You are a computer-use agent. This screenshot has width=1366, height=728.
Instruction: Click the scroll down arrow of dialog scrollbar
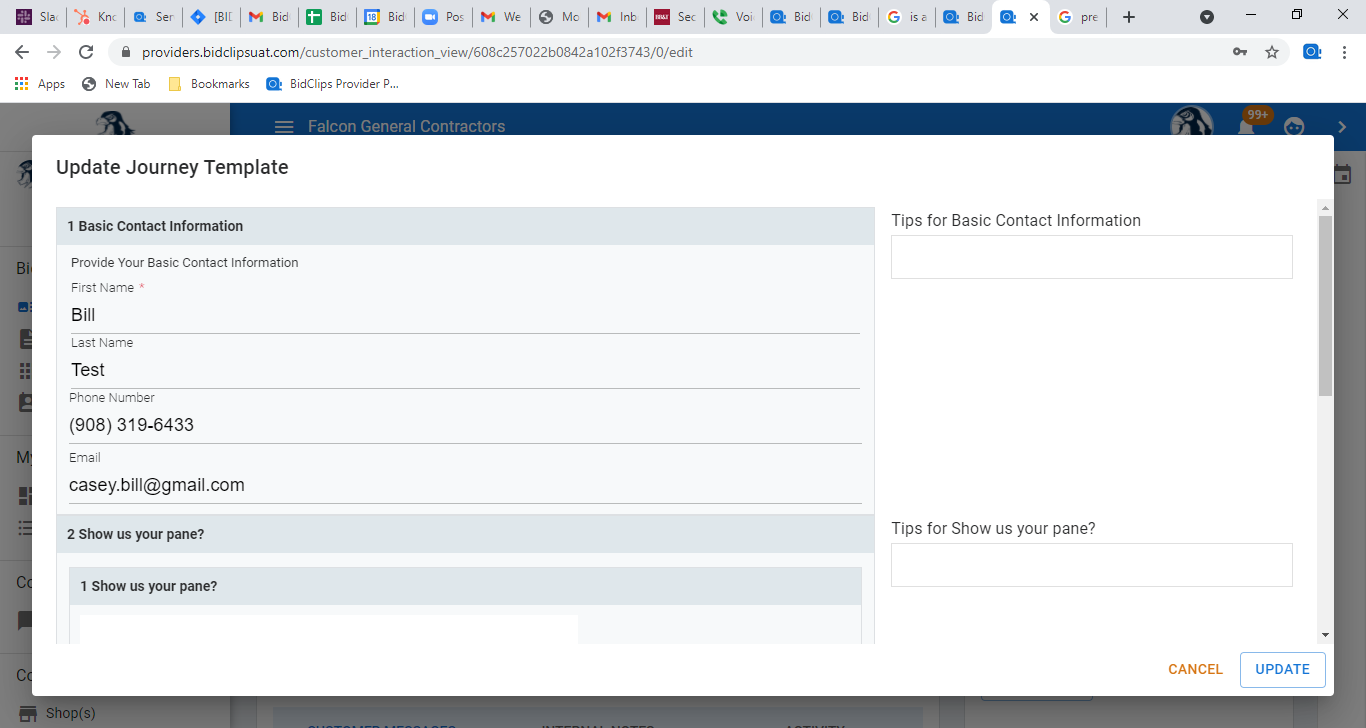[x=1325, y=635]
